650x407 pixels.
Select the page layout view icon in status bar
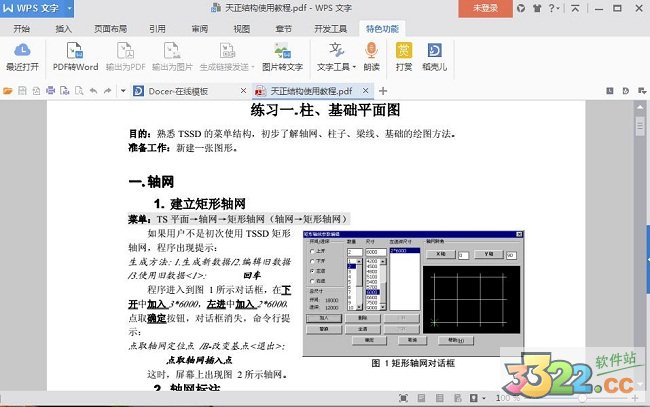click(x=421, y=398)
